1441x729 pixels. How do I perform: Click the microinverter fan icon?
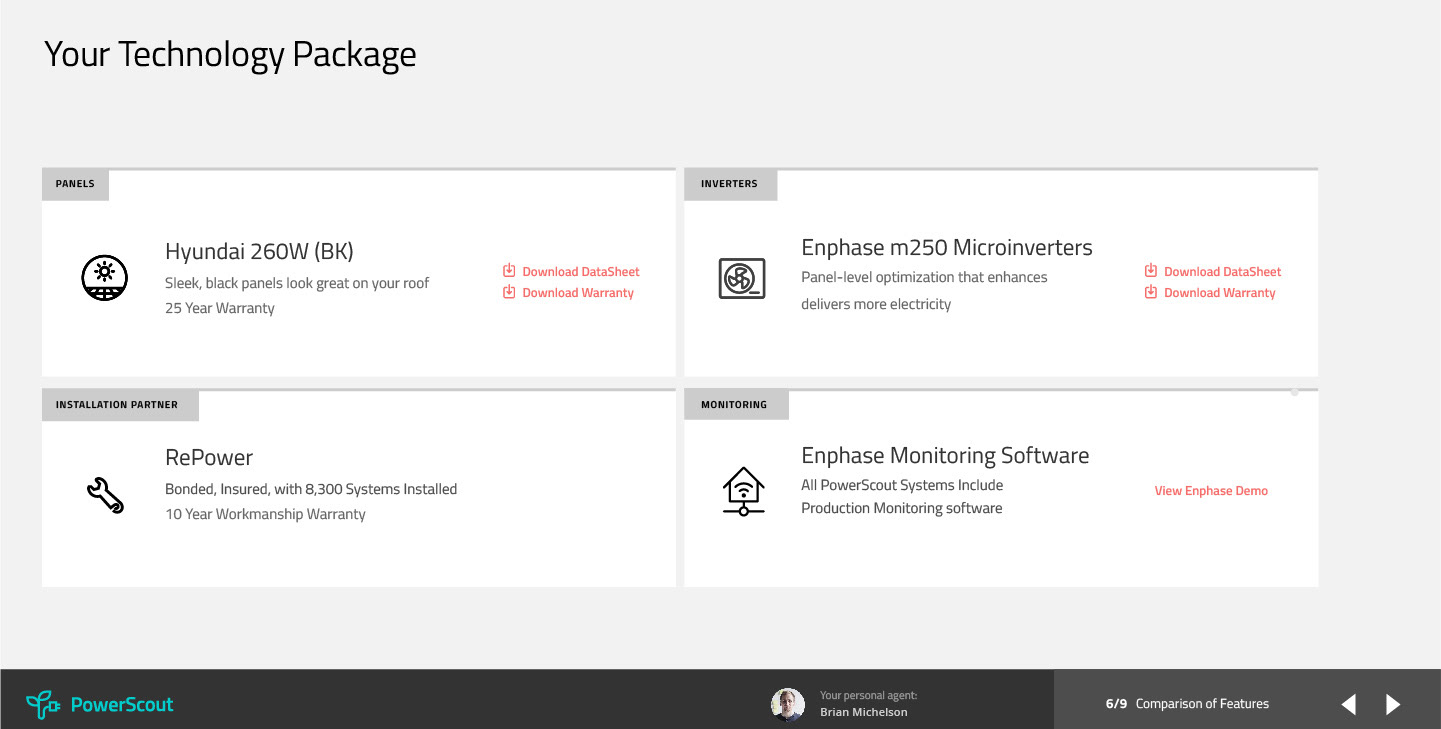click(742, 279)
